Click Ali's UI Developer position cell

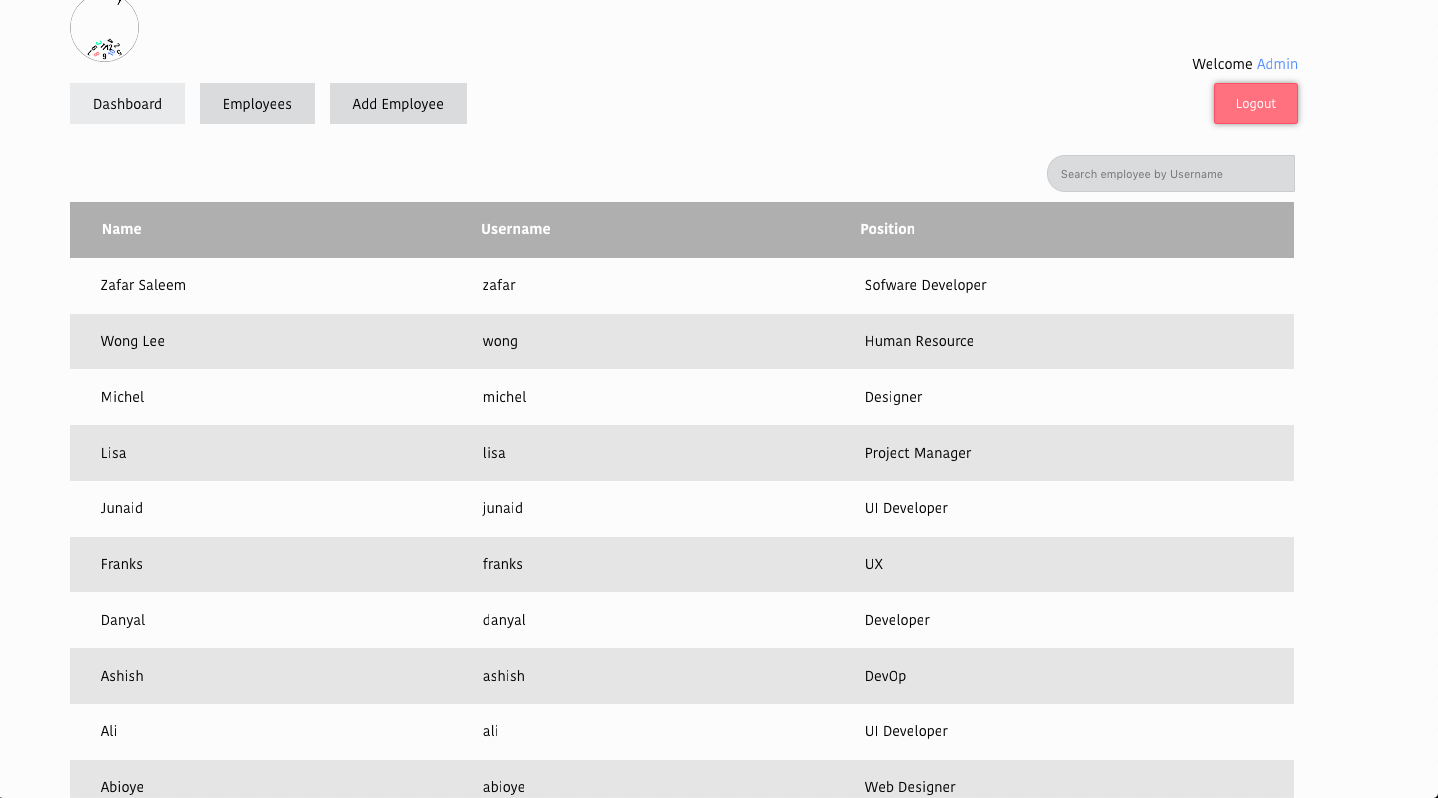[906, 731]
